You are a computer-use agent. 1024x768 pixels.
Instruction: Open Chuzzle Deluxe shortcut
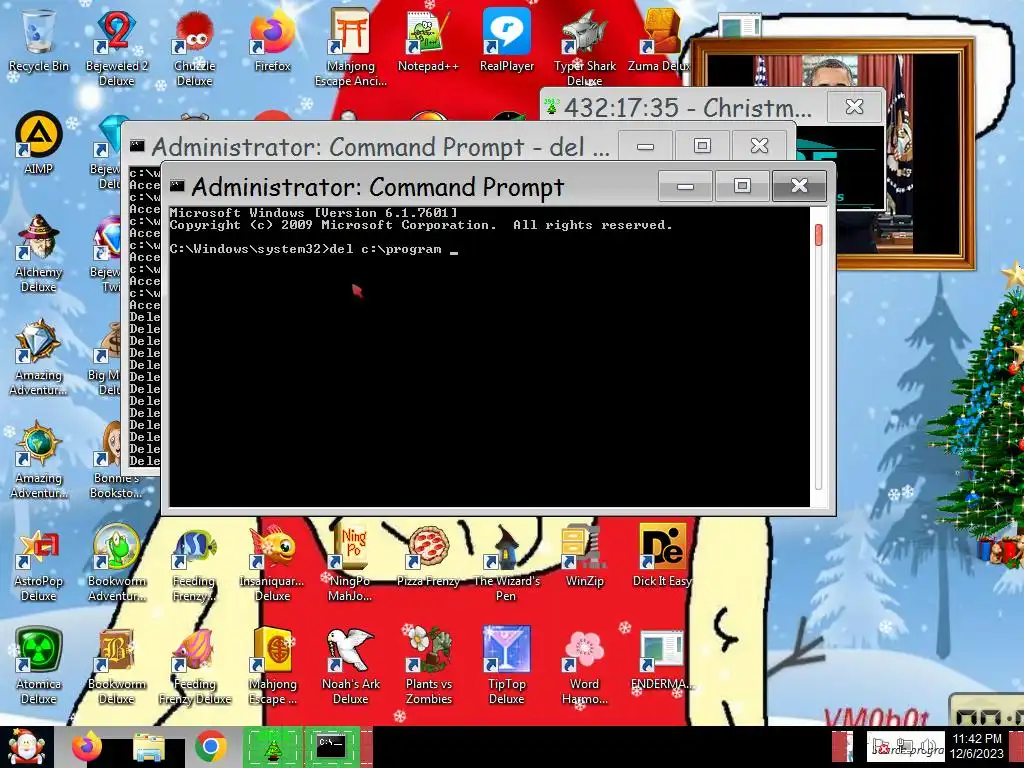(x=195, y=49)
